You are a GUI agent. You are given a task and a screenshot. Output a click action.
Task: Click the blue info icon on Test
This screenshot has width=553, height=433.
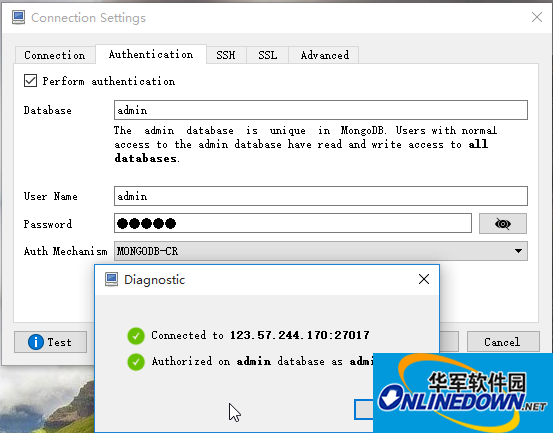pos(36,342)
